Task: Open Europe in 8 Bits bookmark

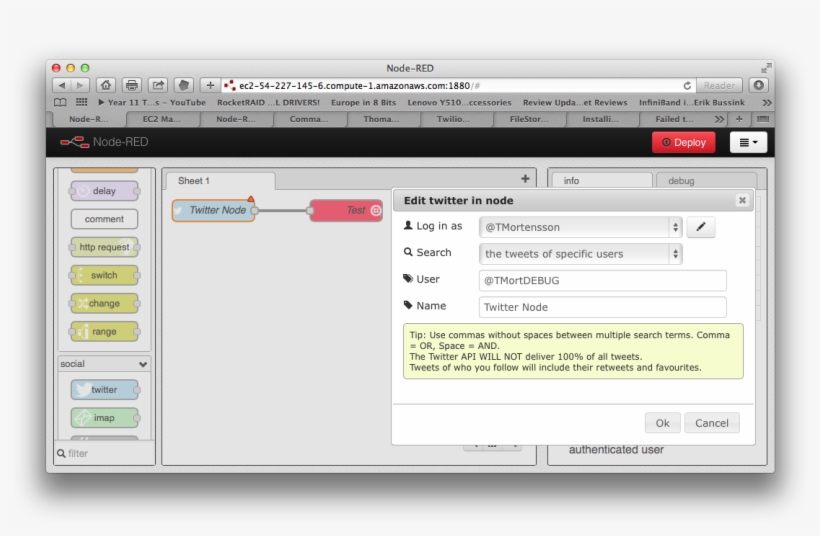Action: [x=363, y=102]
